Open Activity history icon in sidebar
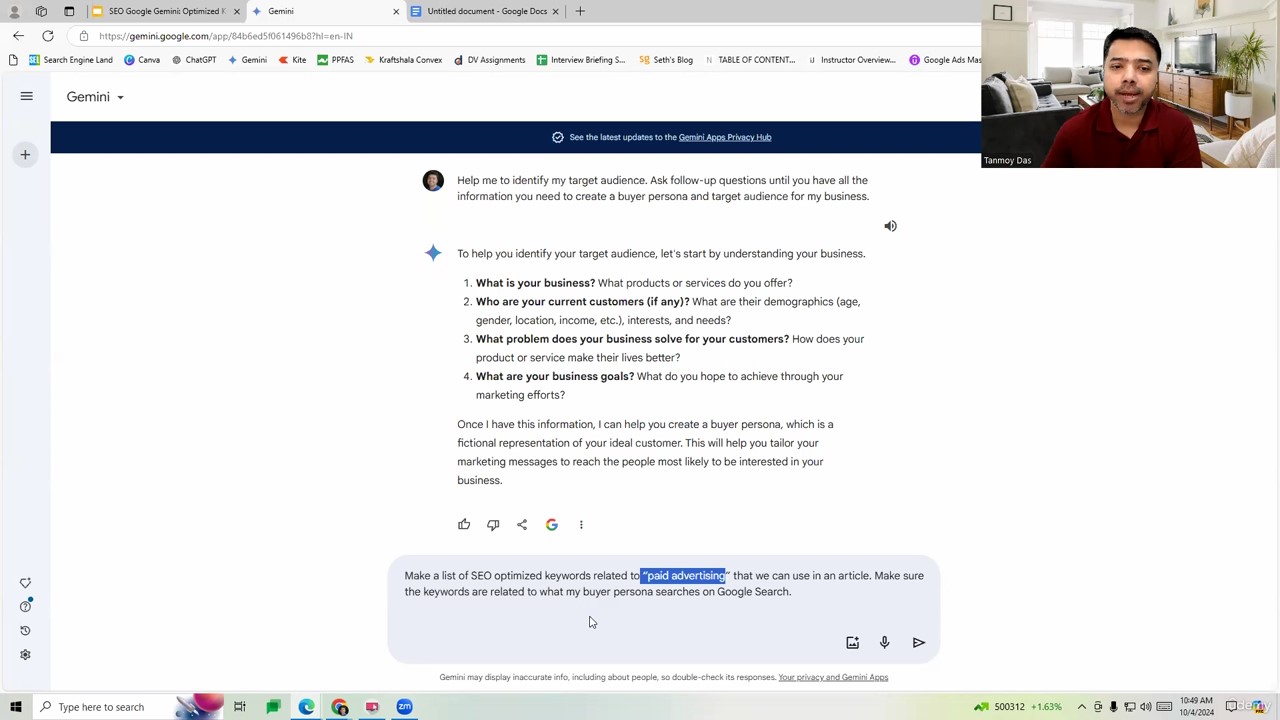This screenshot has width=1280, height=720. (25, 631)
